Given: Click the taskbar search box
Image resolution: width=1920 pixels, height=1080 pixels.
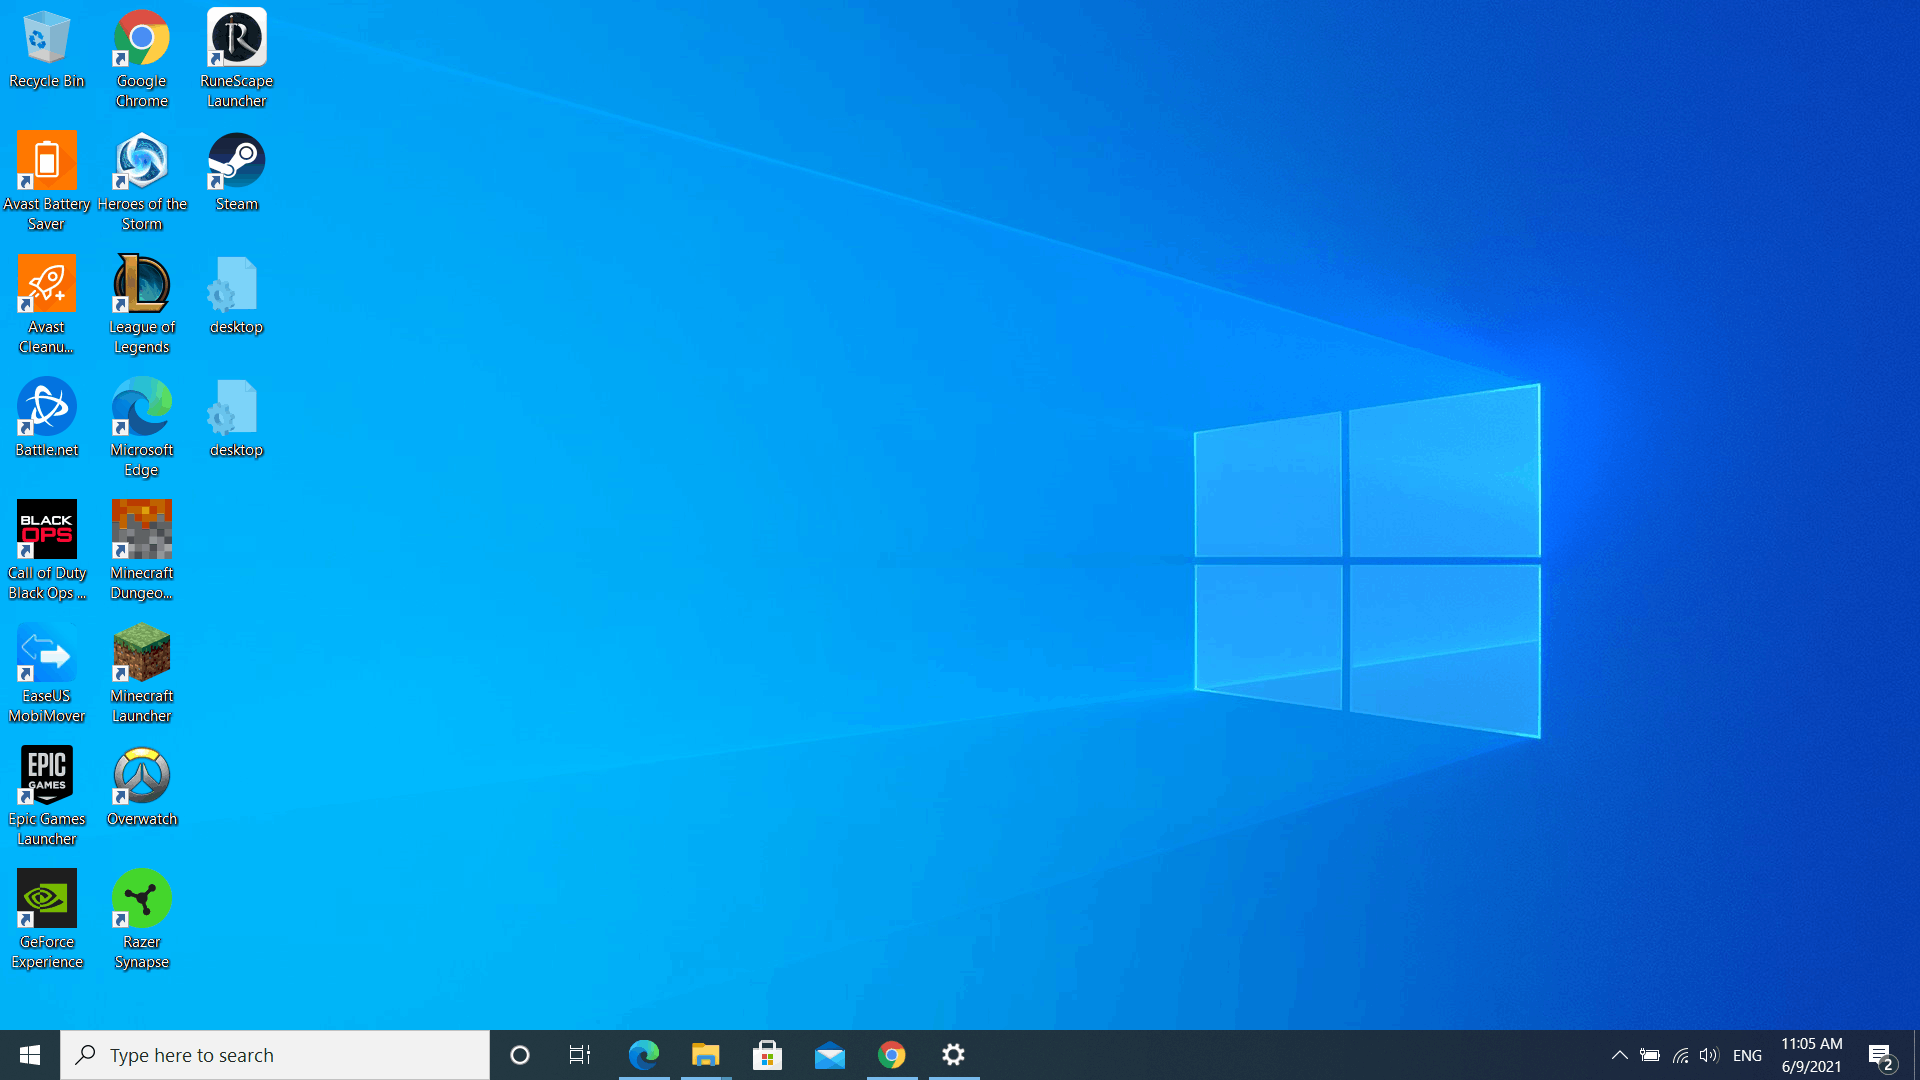Looking at the screenshot, I should pos(275,1055).
